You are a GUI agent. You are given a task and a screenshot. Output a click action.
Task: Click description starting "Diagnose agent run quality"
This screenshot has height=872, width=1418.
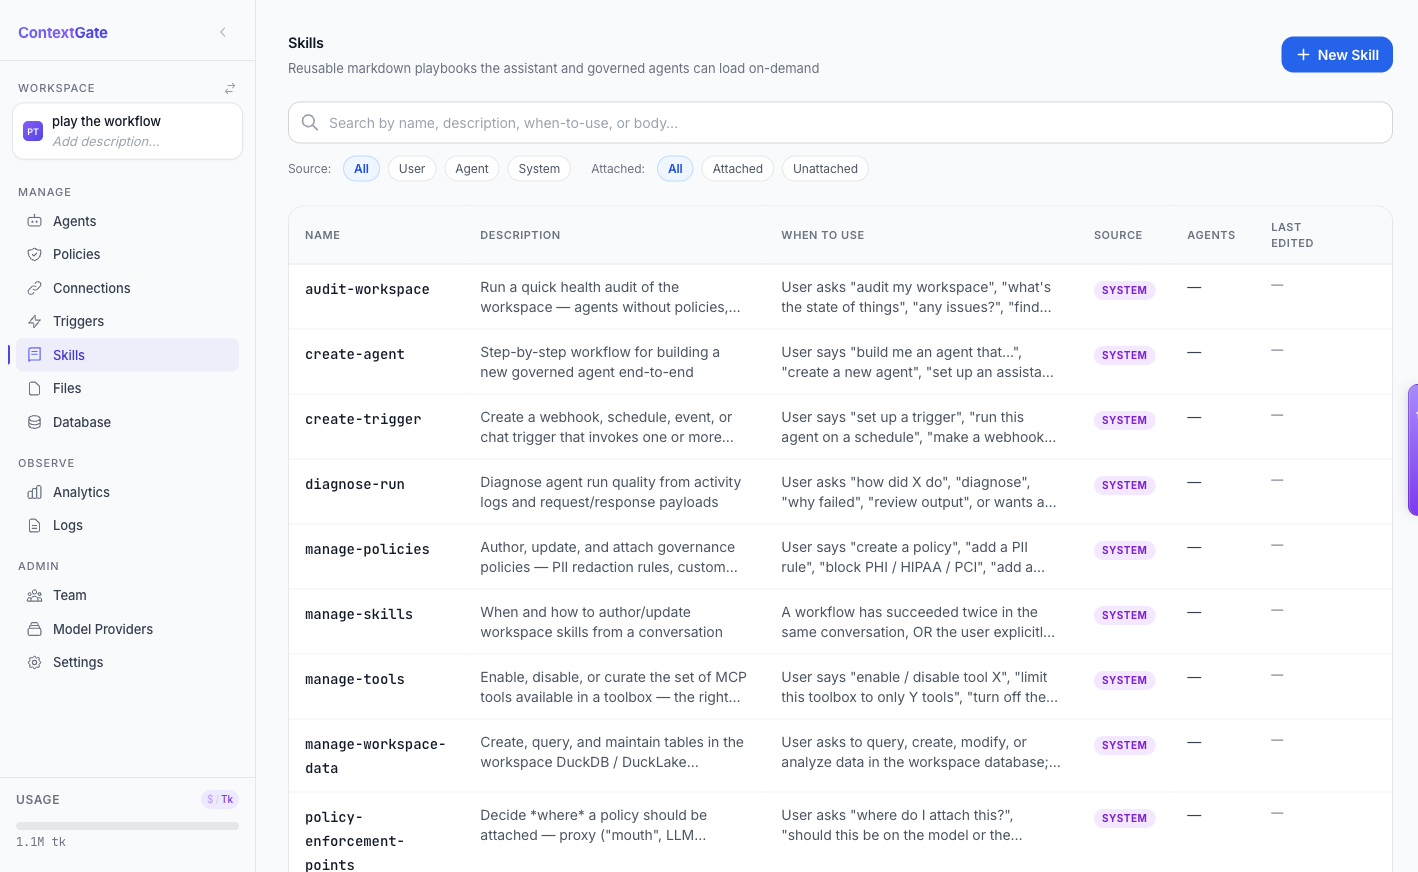pyautogui.click(x=611, y=492)
